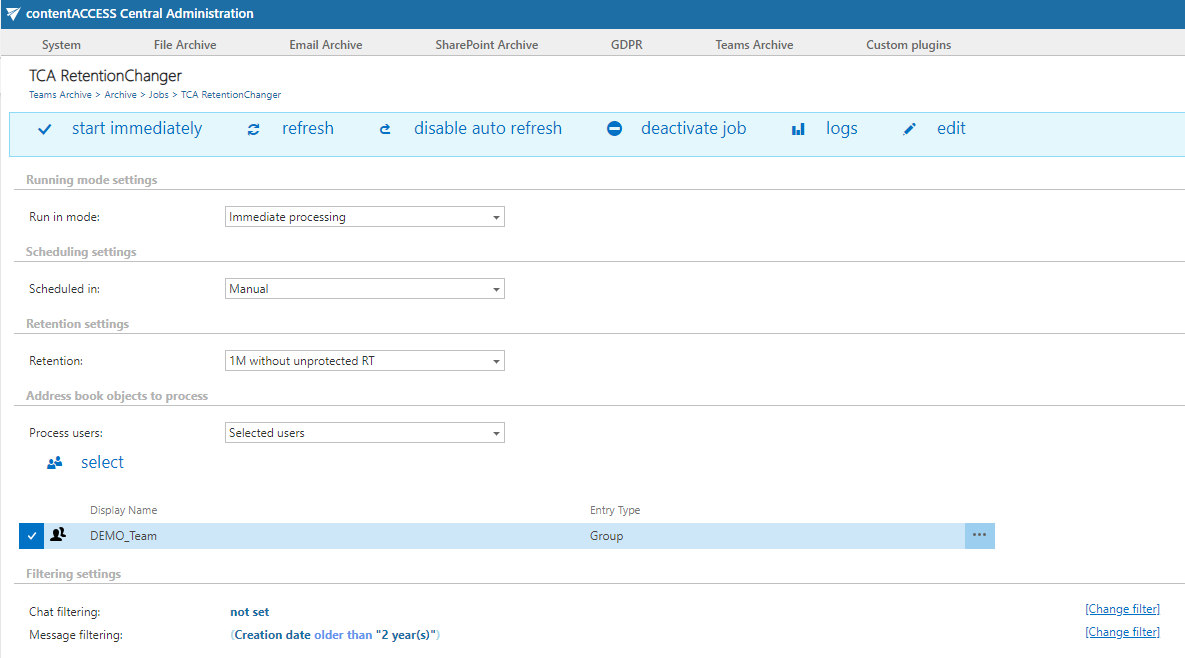The image size is (1185, 658).
Task: Click the contentACCESS logo in the header
Action: click(12, 13)
